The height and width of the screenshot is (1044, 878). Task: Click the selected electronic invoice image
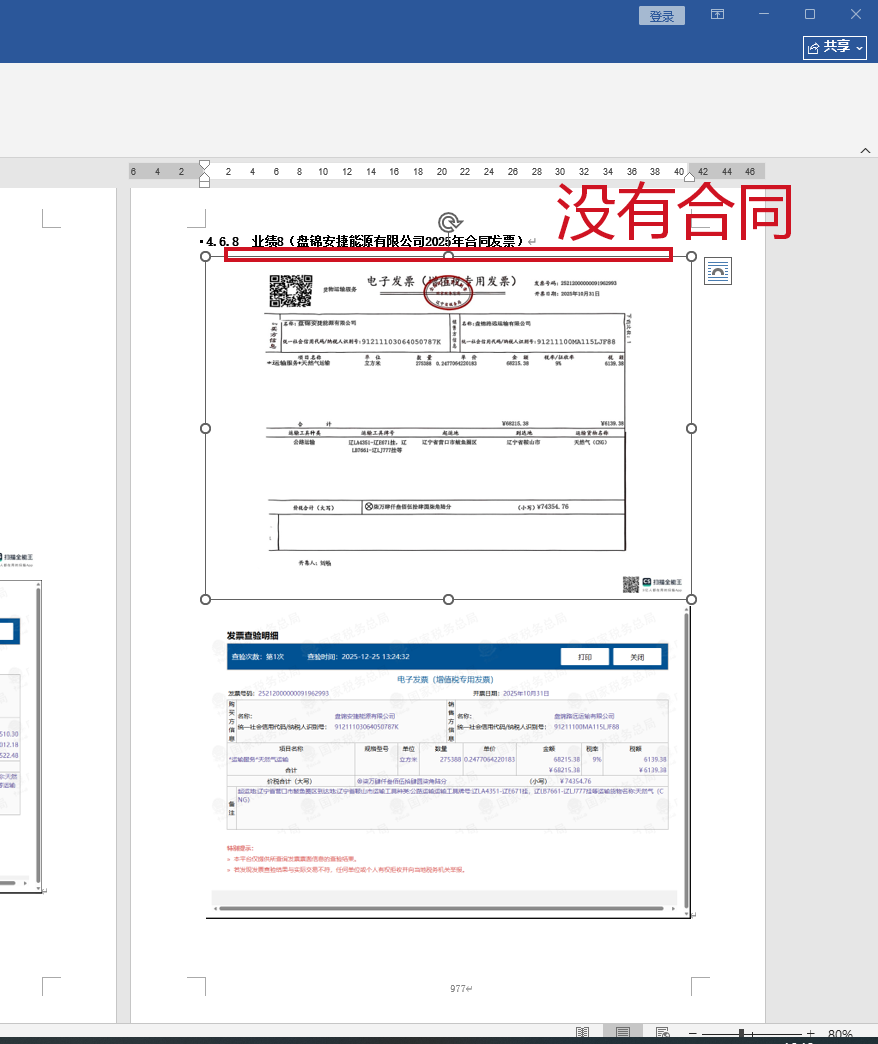tap(449, 428)
